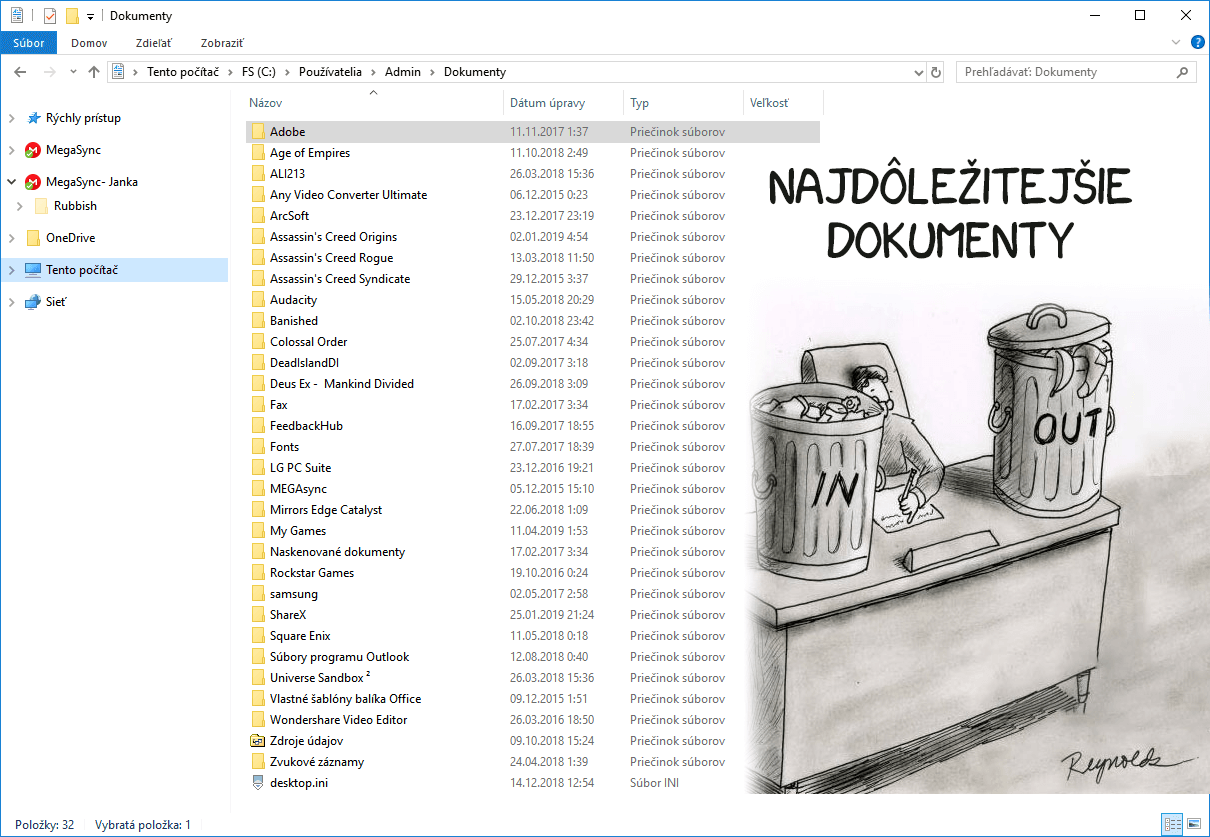Select OneDrive in the navigation pane
The height and width of the screenshot is (837, 1210).
70,238
